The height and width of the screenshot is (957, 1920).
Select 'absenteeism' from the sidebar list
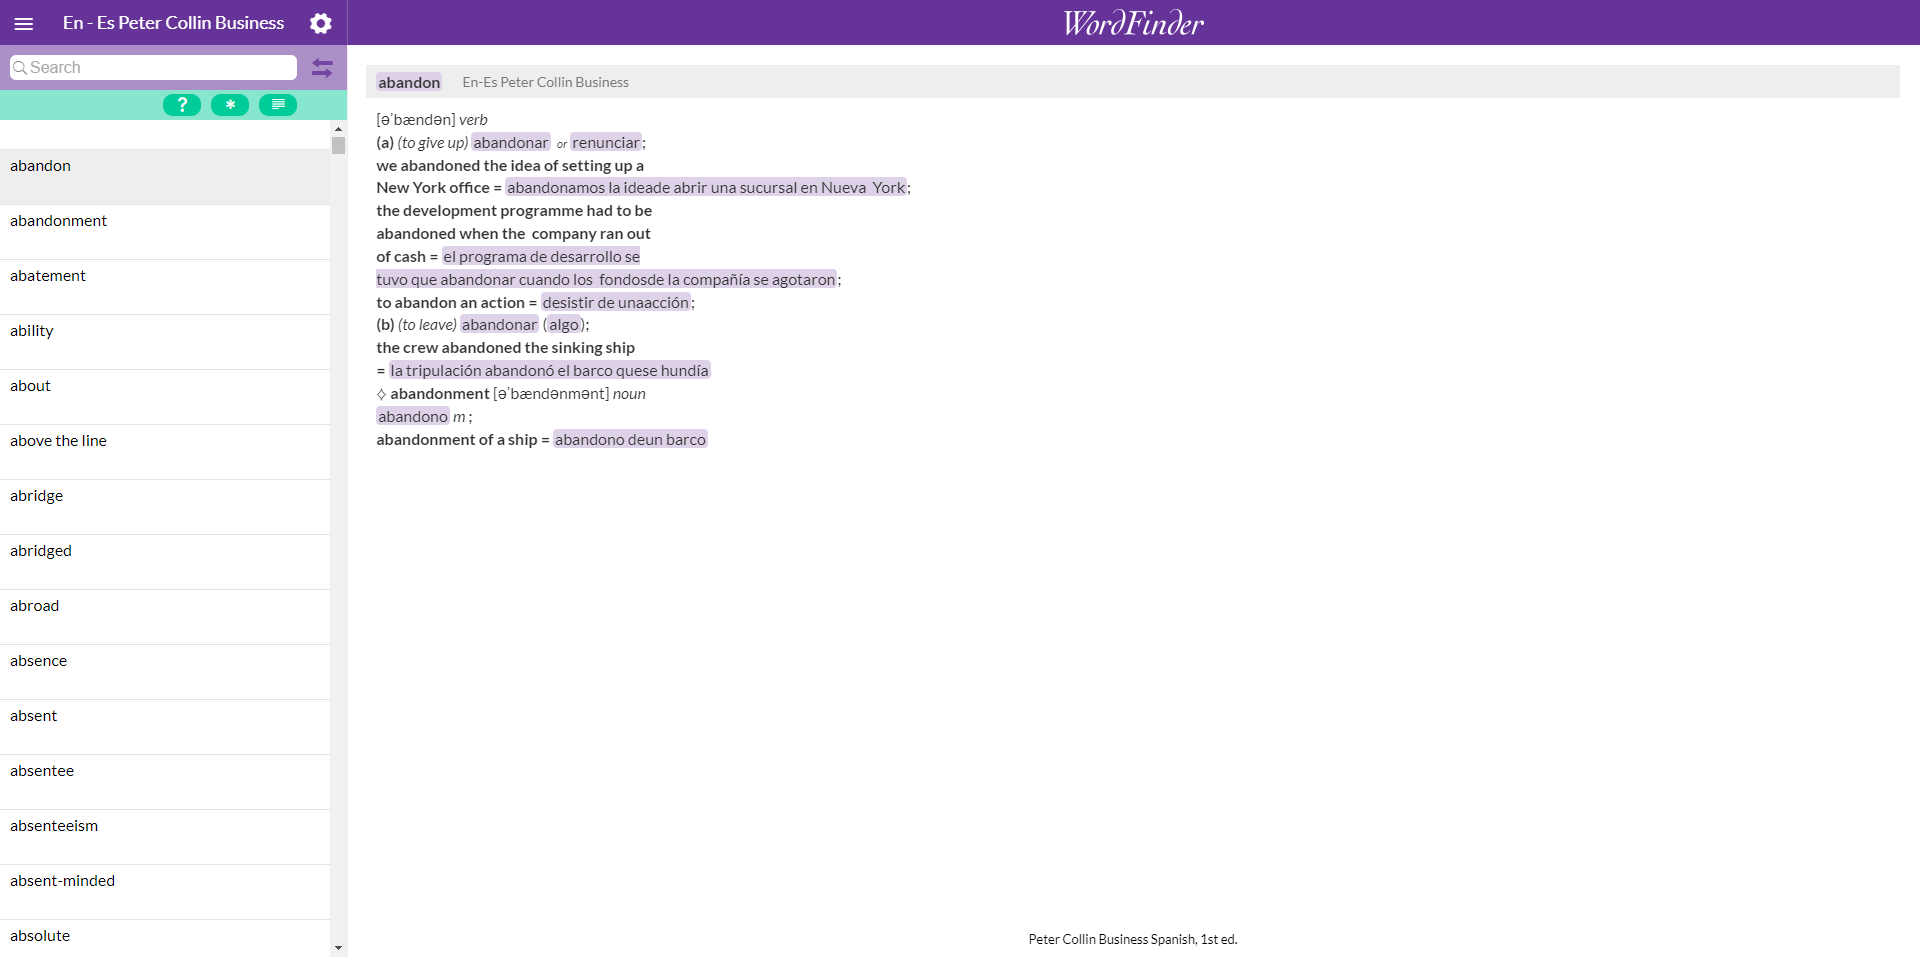pyautogui.click(x=54, y=825)
